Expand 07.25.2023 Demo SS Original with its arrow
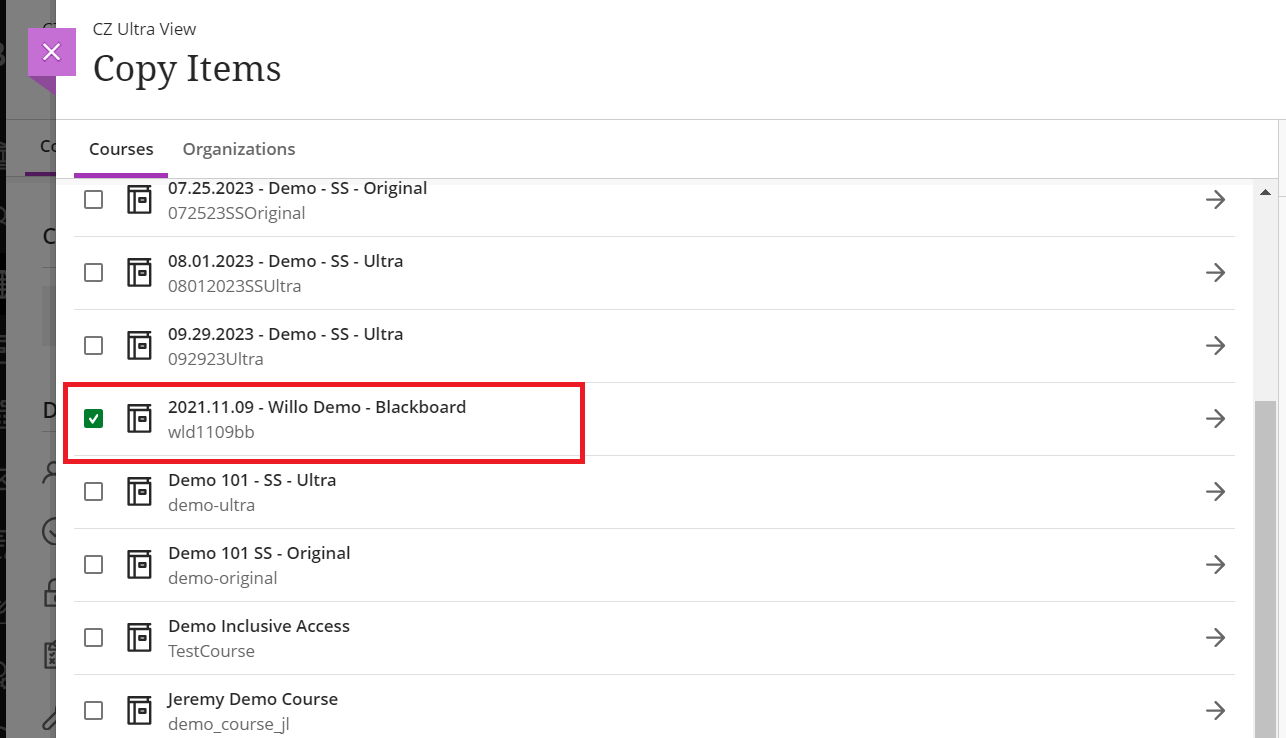Screen dimensions: 1286x738 [1215, 199]
